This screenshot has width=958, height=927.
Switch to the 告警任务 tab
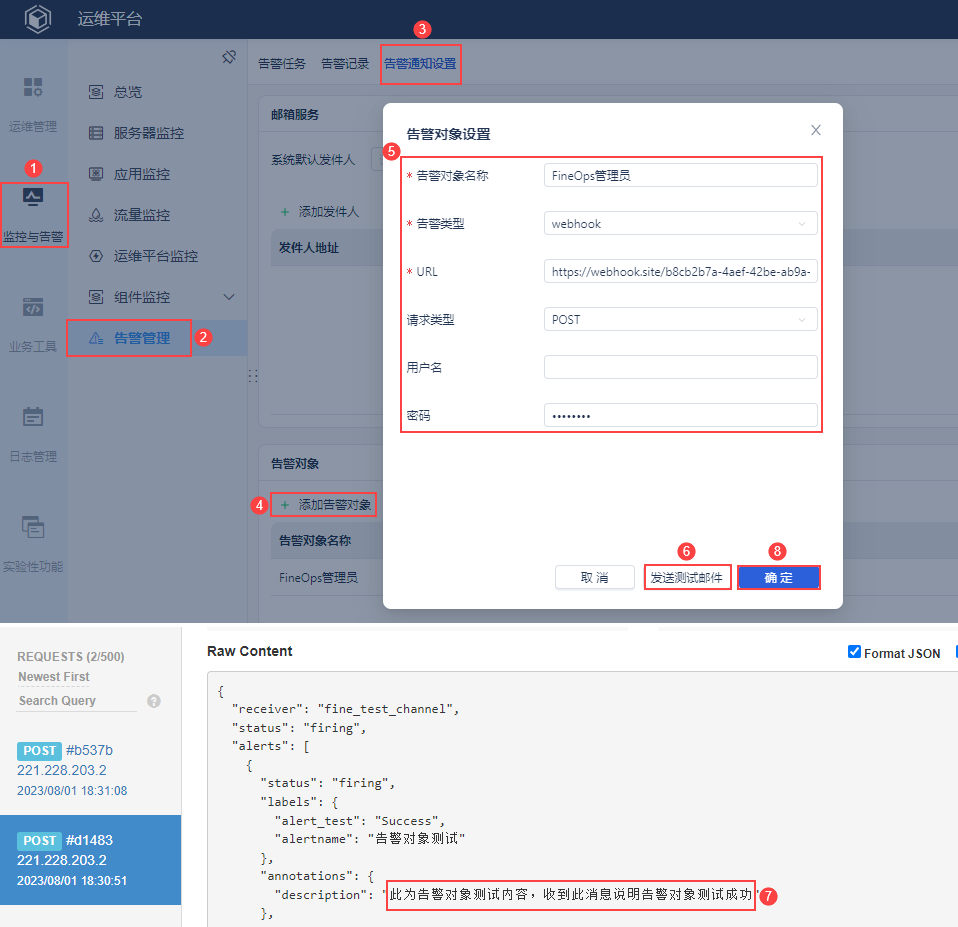tap(282, 64)
